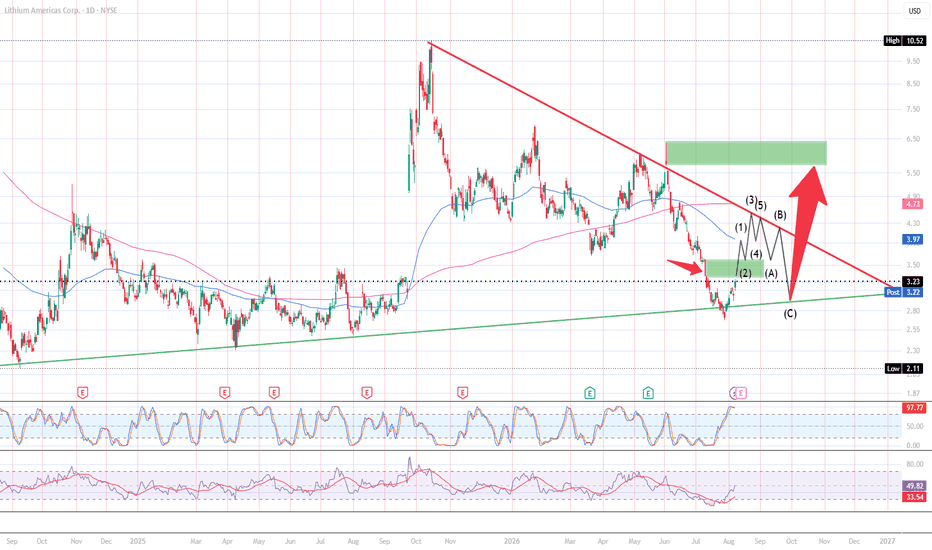Image resolution: width=932 pixels, height=550 pixels.
Task: Click the 5.50 level on the price scale
Action: point(913,173)
